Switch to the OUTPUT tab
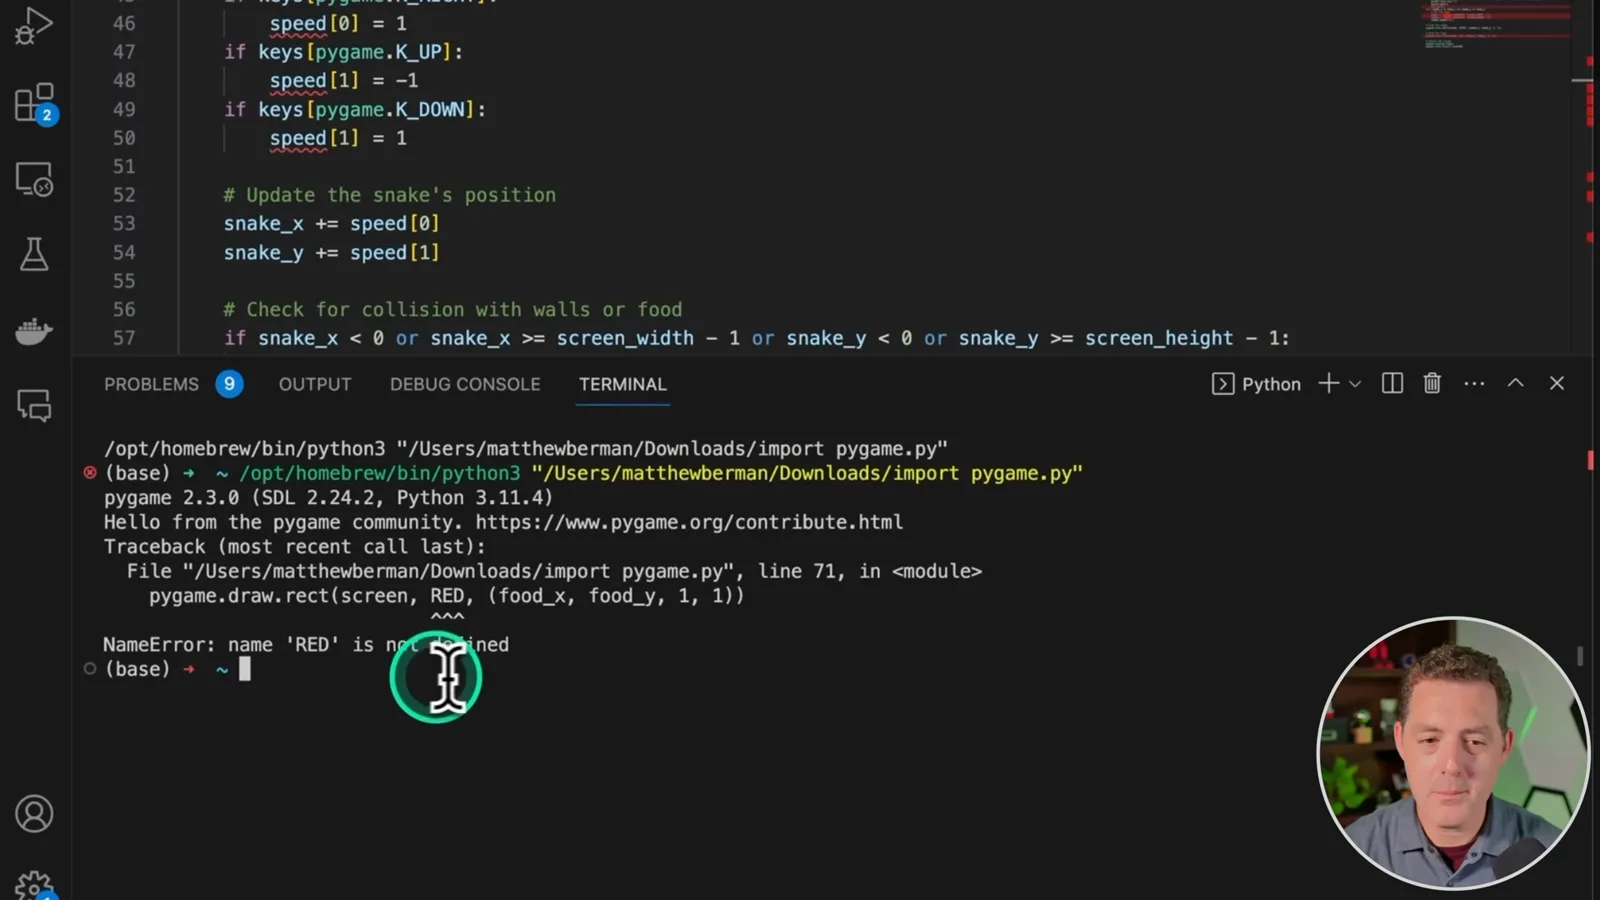Screen dimensions: 1600x900 pos(315,384)
